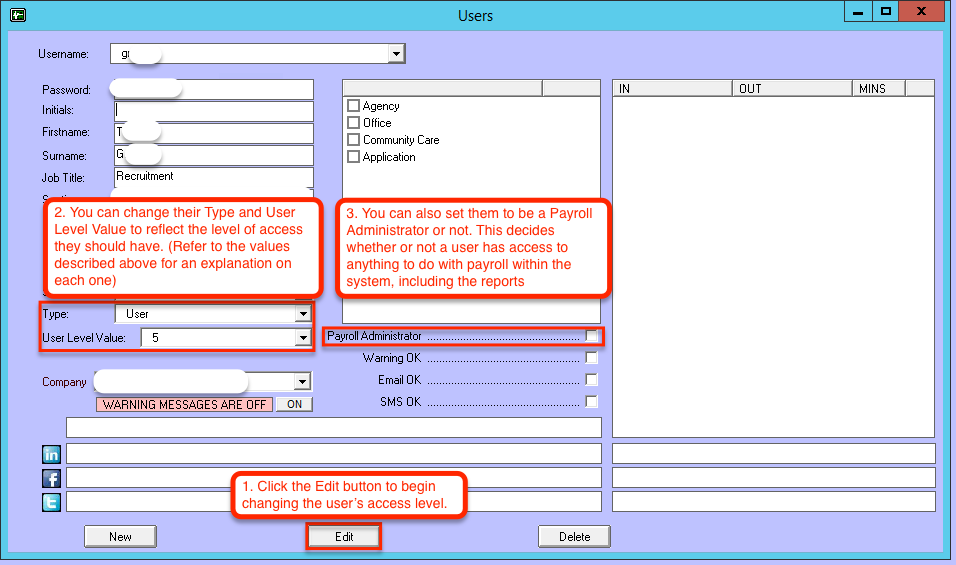Open the User Level Value dropdown
This screenshot has width=956, height=565.
click(x=303, y=338)
